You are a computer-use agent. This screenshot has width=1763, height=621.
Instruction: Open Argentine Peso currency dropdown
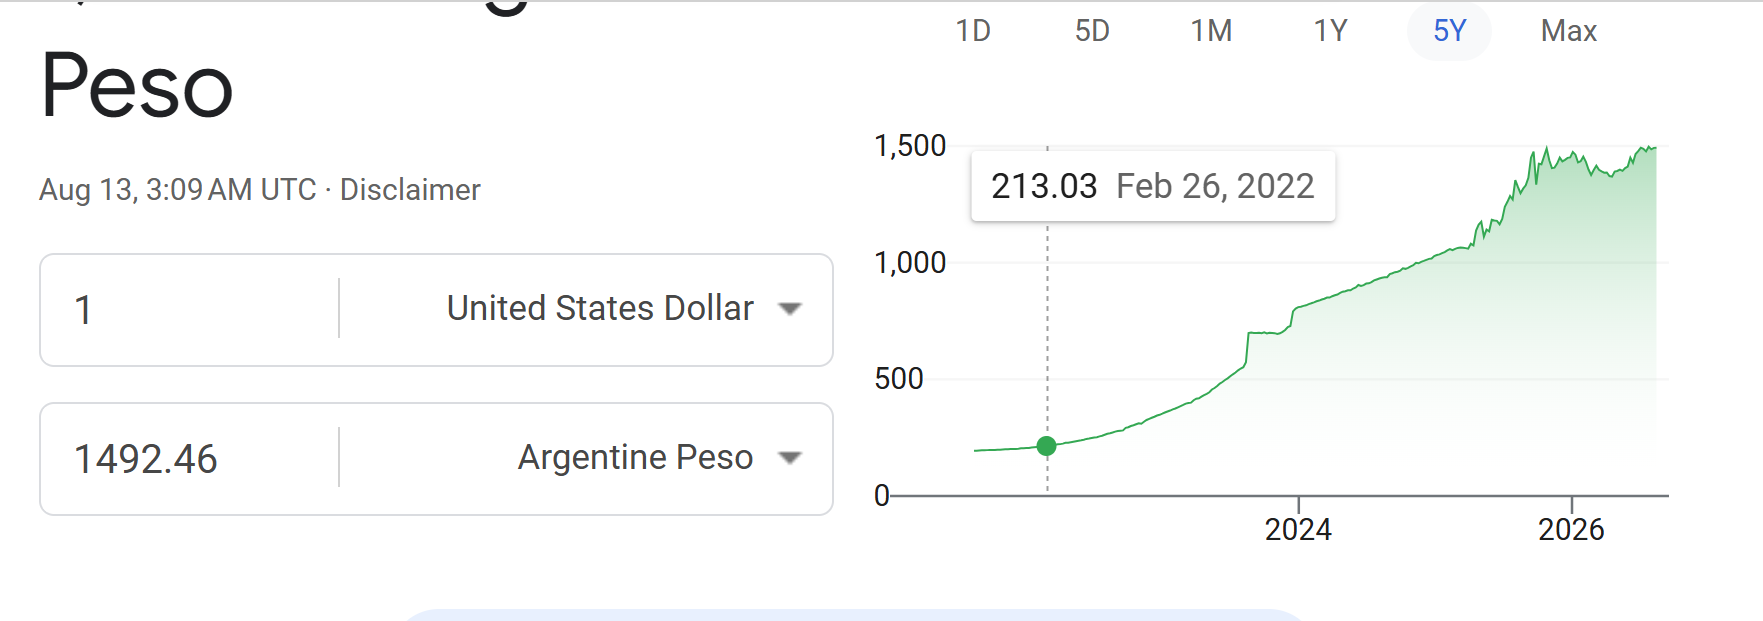coord(586,459)
